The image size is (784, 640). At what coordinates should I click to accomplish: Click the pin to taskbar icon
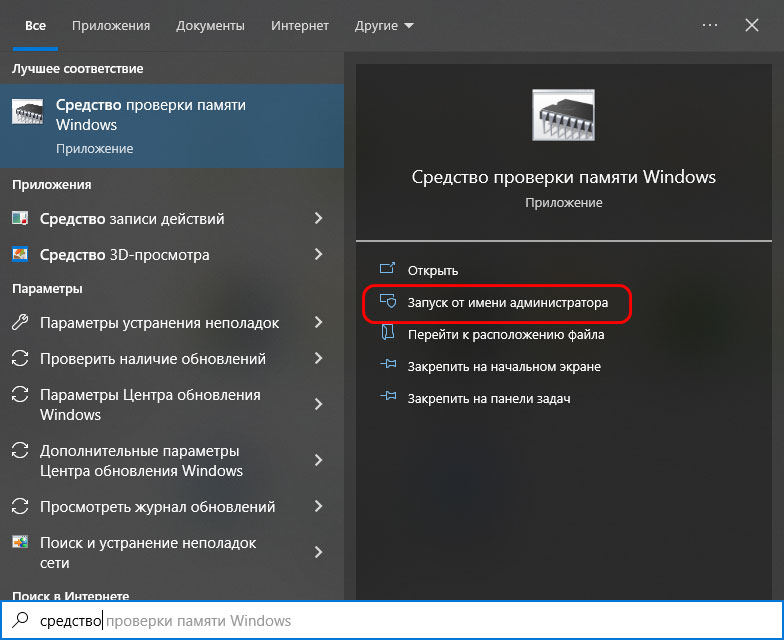pos(388,396)
